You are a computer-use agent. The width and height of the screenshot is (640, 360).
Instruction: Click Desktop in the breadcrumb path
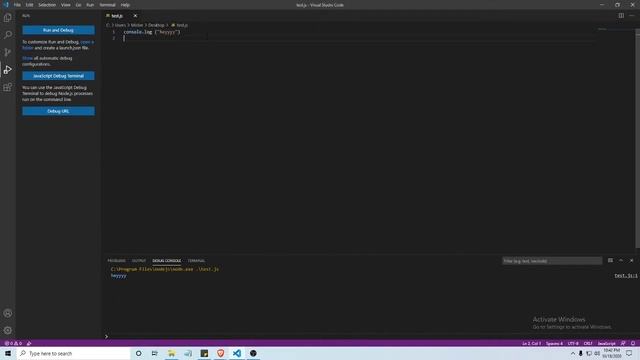(156, 25)
